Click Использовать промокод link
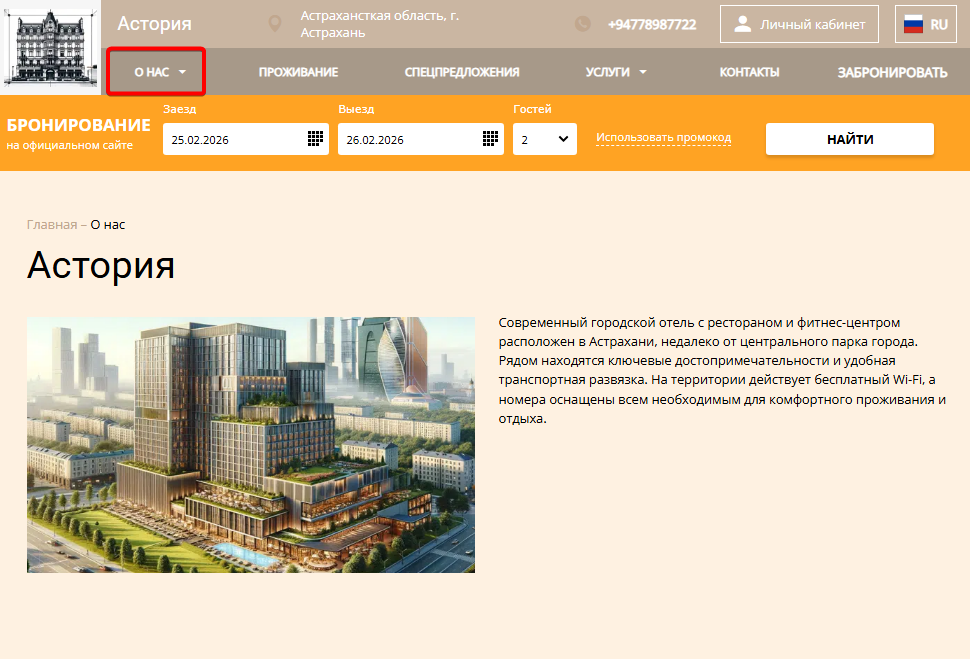This screenshot has width=970, height=659. tap(663, 137)
